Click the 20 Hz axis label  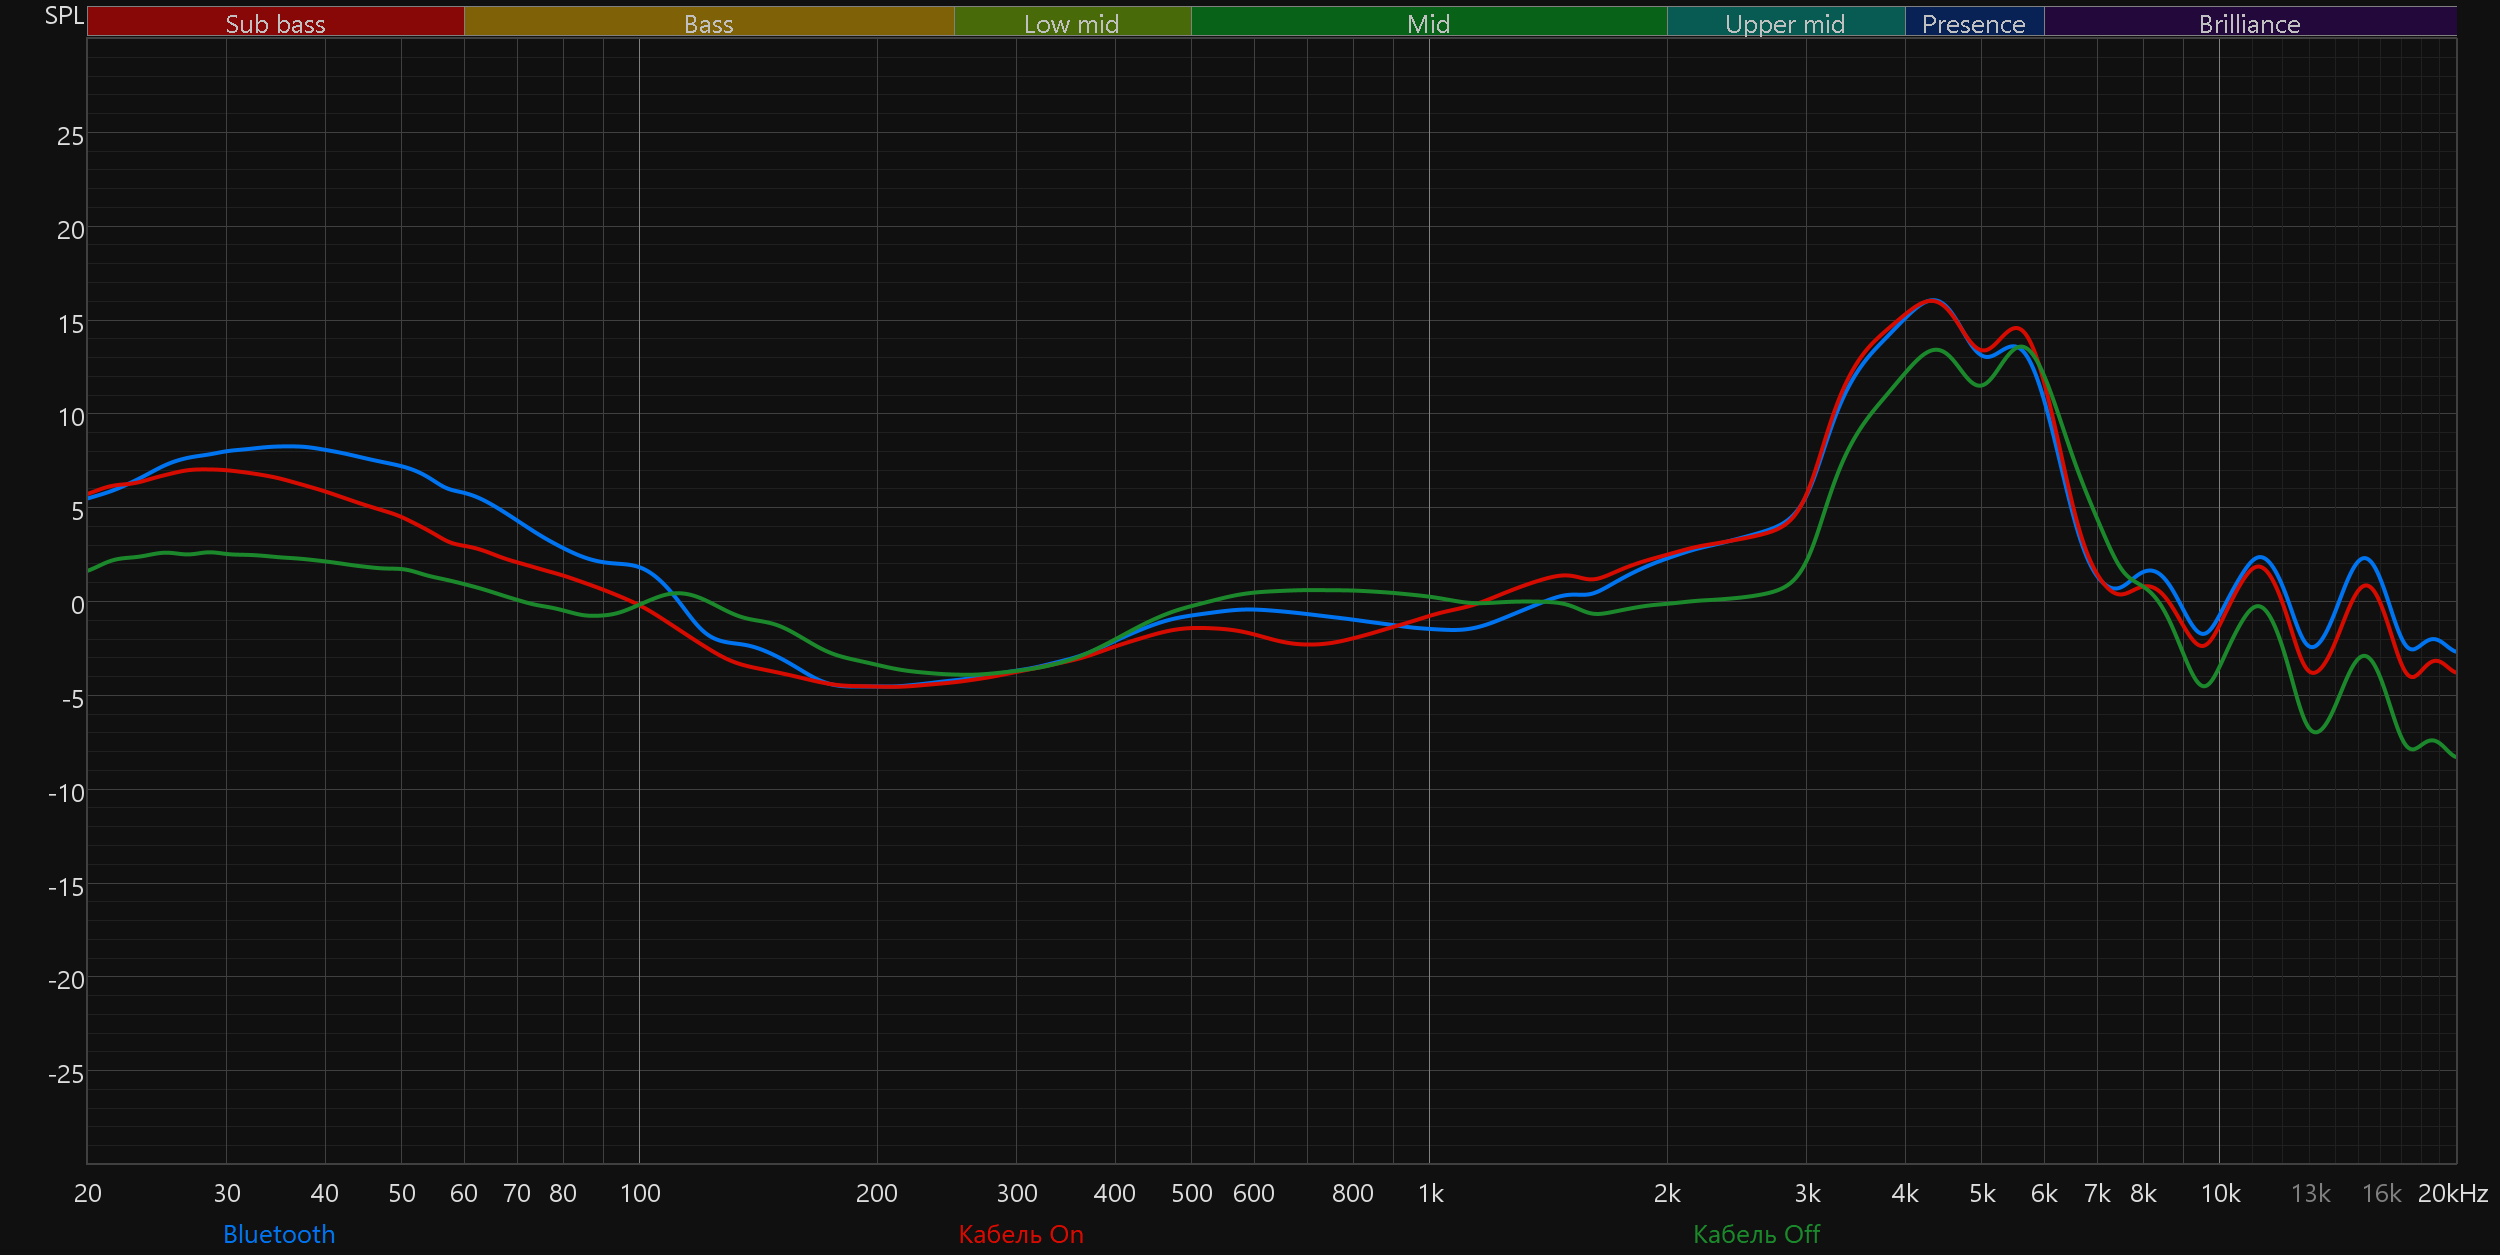click(88, 1193)
